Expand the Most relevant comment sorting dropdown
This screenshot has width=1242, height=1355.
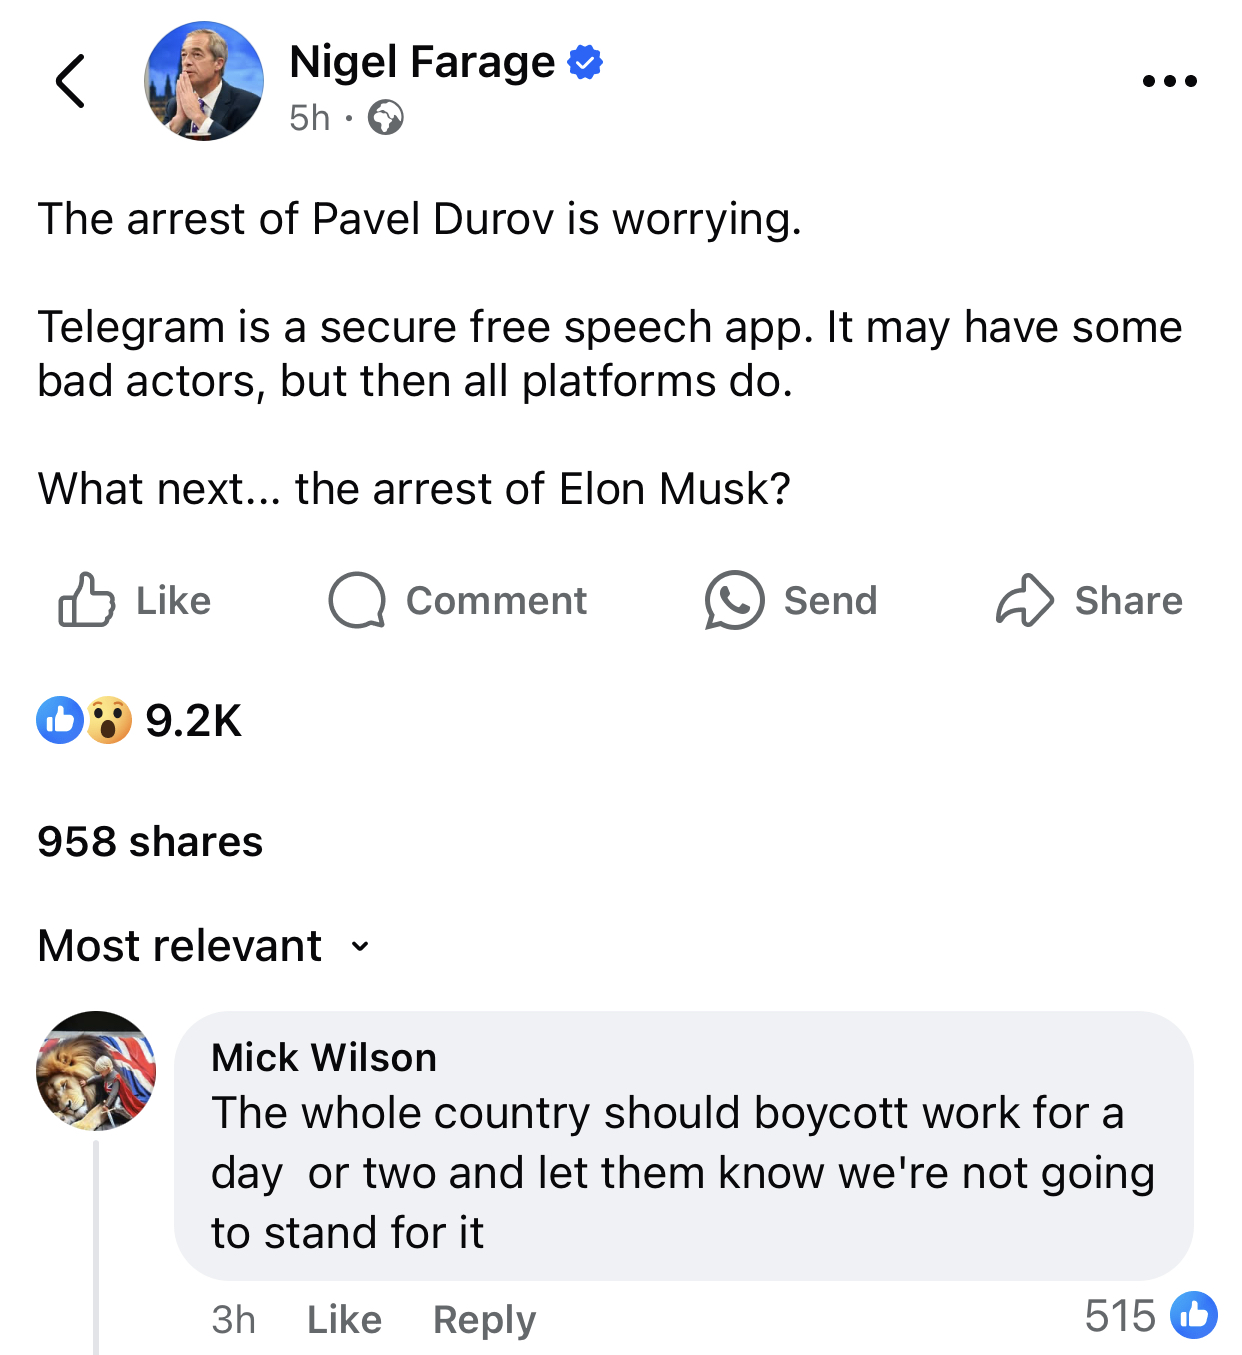point(181,945)
